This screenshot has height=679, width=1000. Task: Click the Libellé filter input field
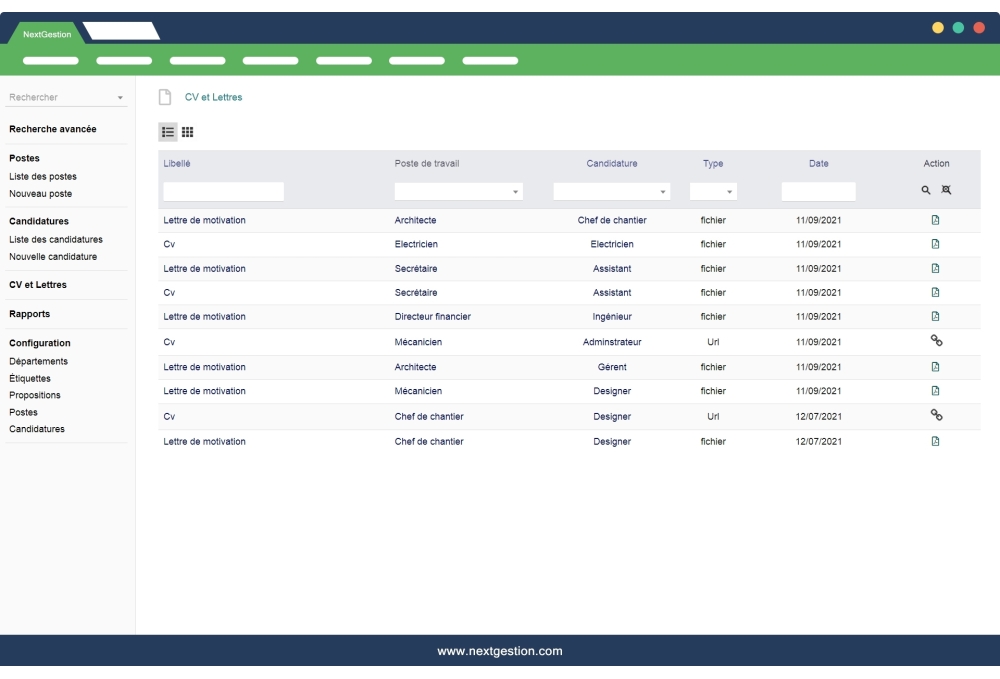pyautogui.click(x=223, y=191)
